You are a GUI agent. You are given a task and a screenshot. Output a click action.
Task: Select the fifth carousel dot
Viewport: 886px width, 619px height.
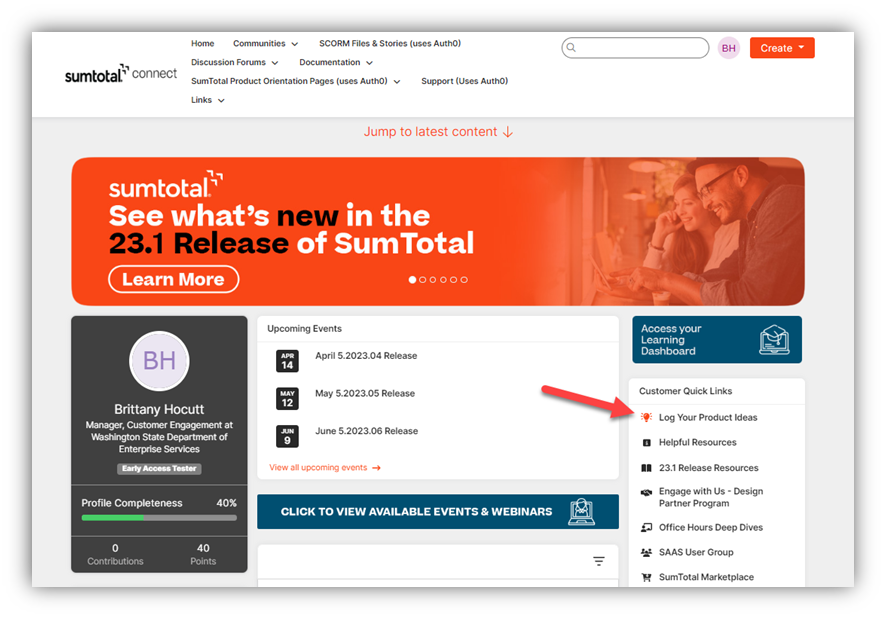point(454,280)
